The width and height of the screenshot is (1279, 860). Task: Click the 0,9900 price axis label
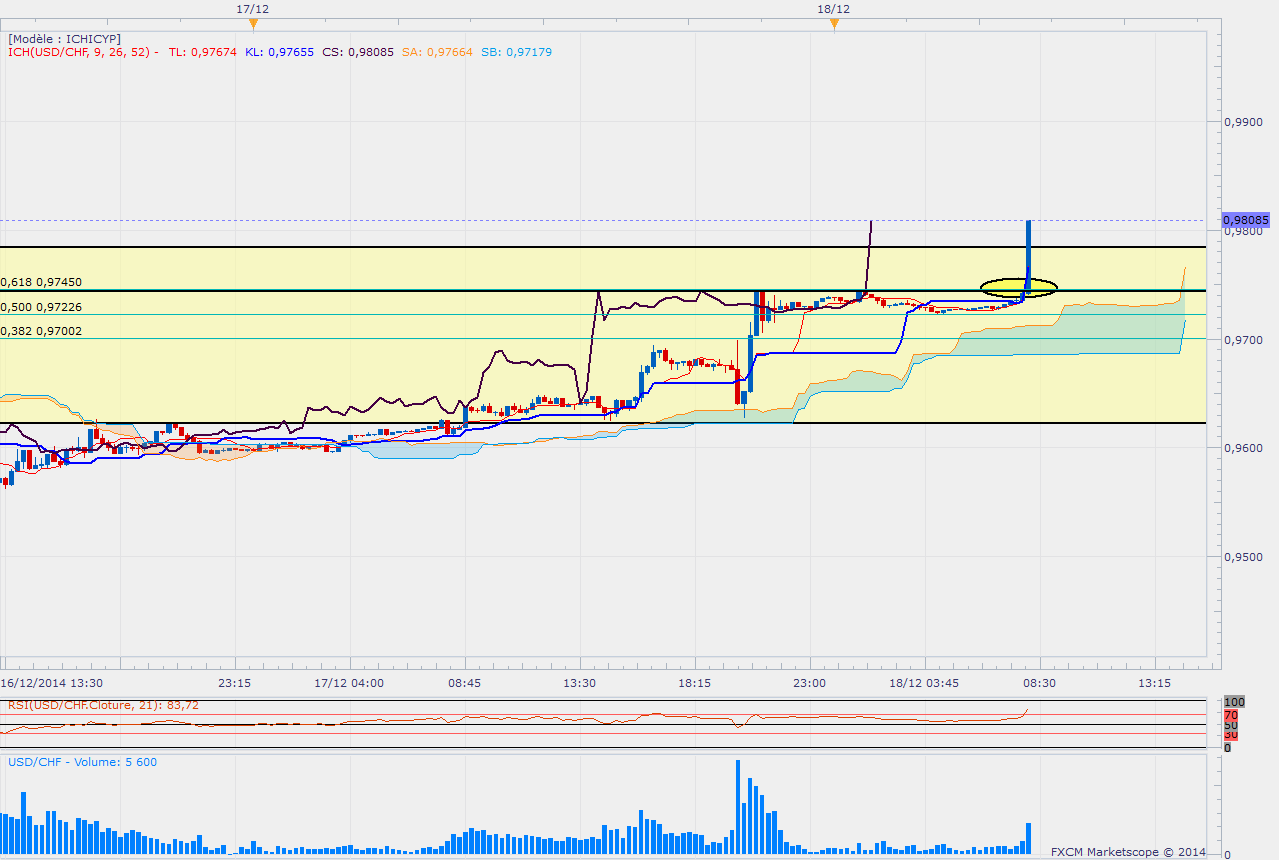[x=1243, y=122]
